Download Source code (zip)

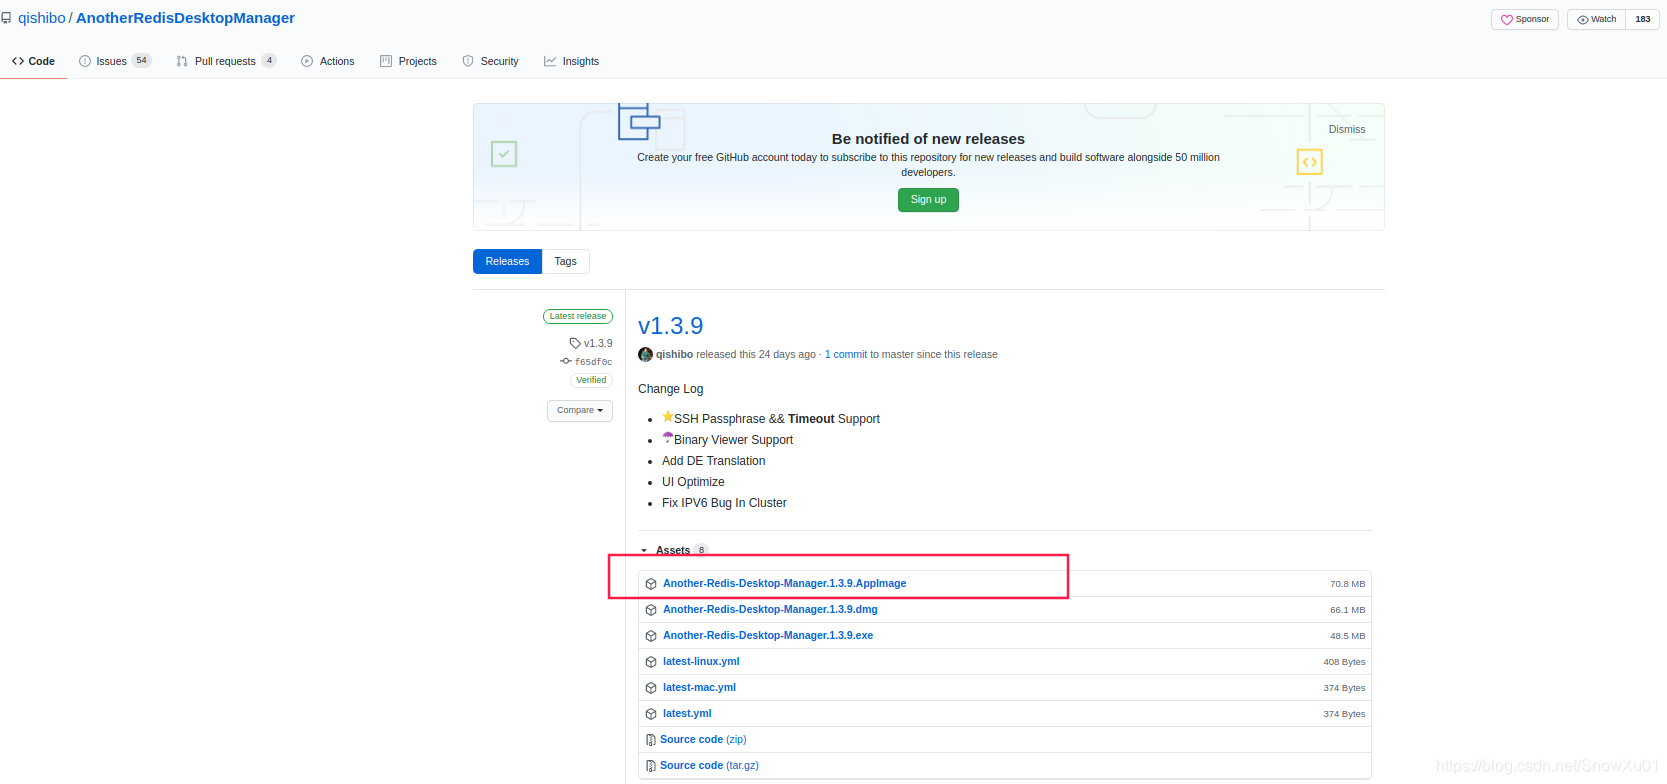pos(703,739)
